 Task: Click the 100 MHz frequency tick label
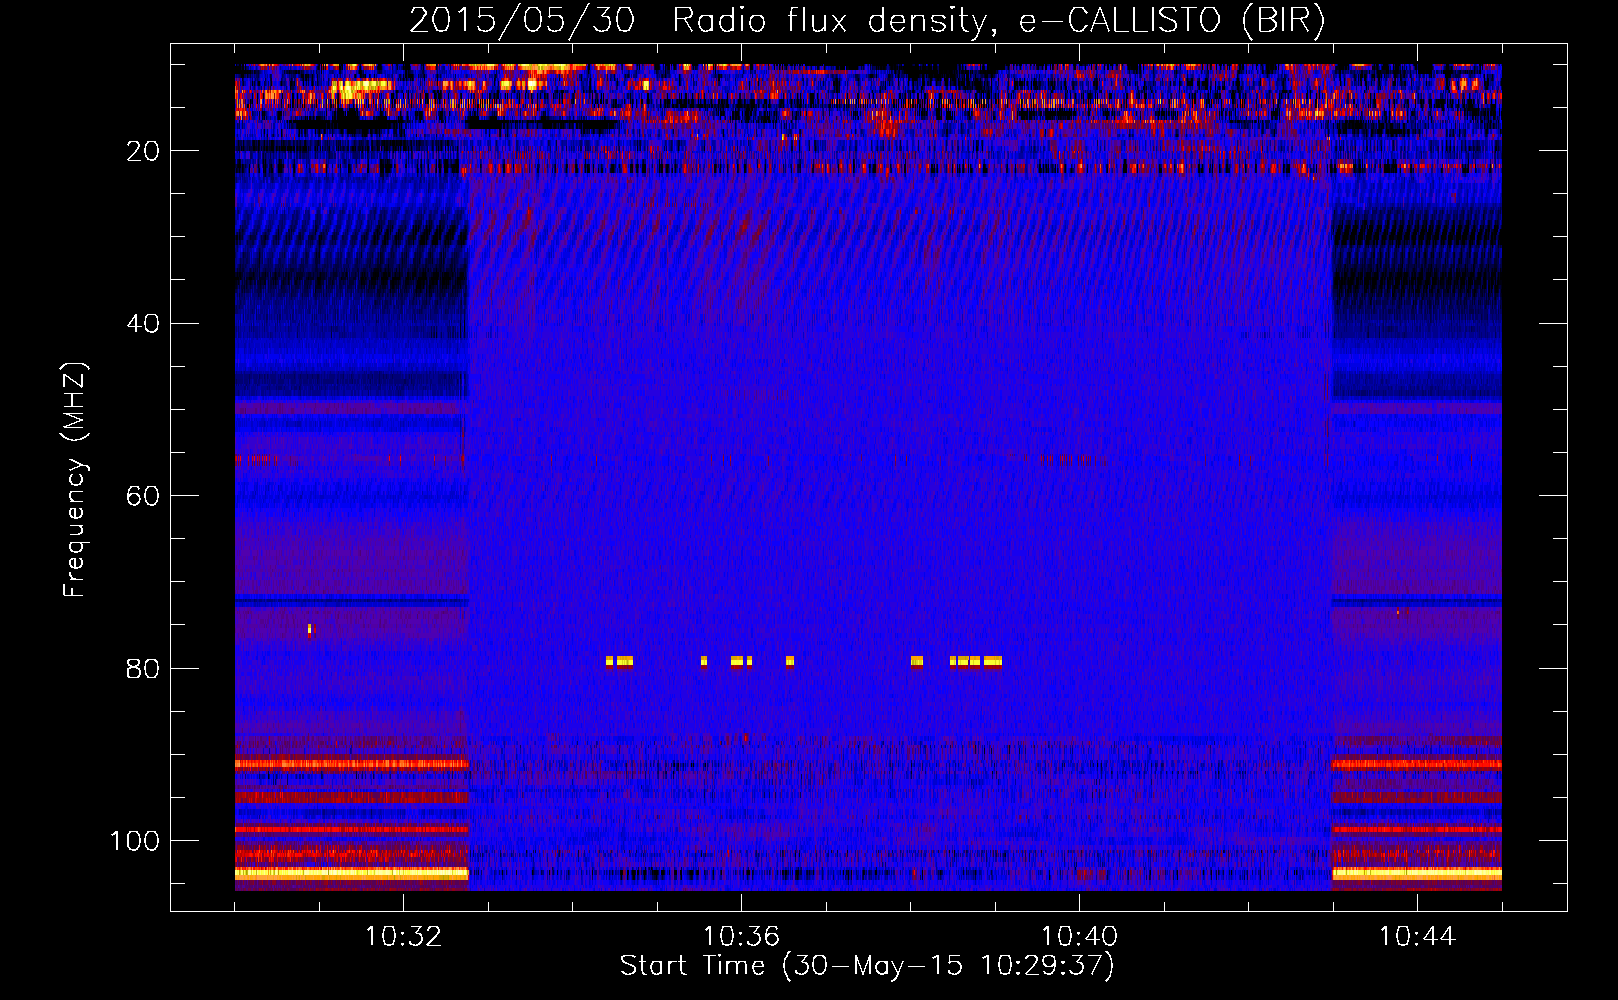tap(135, 841)
